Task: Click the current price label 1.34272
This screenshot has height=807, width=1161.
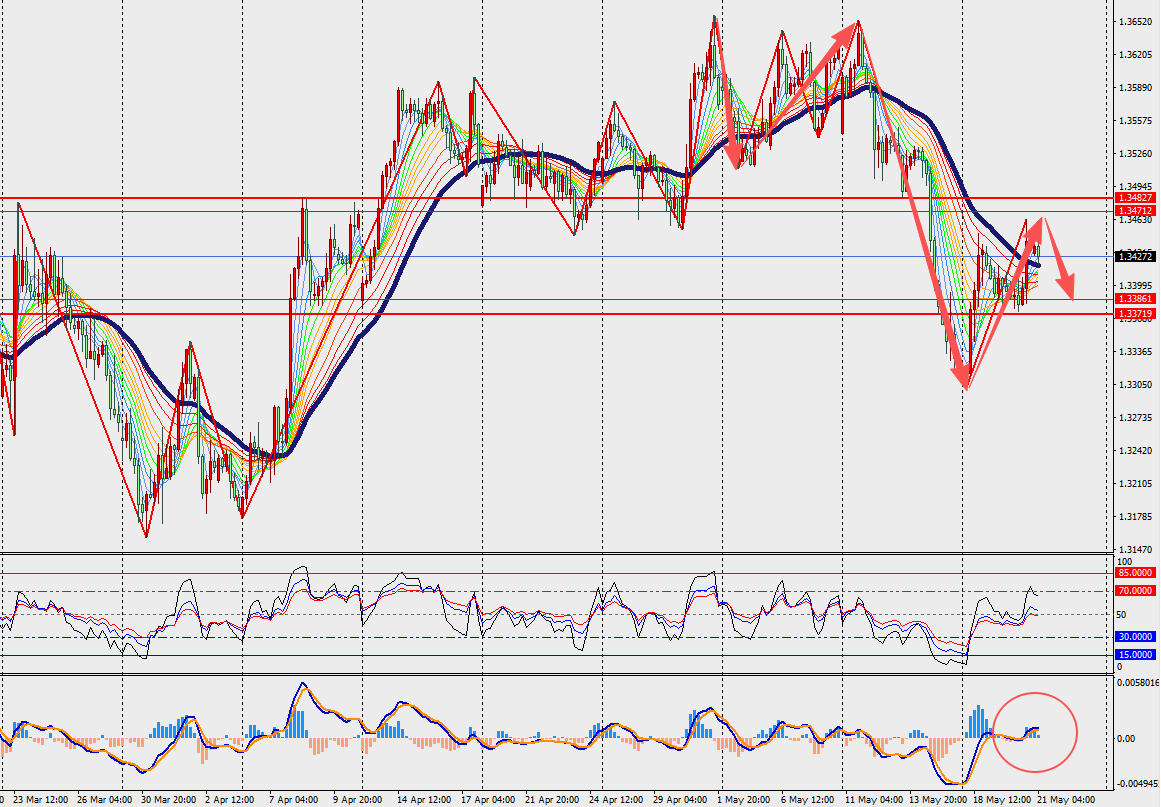Action: pos(1135,257)
